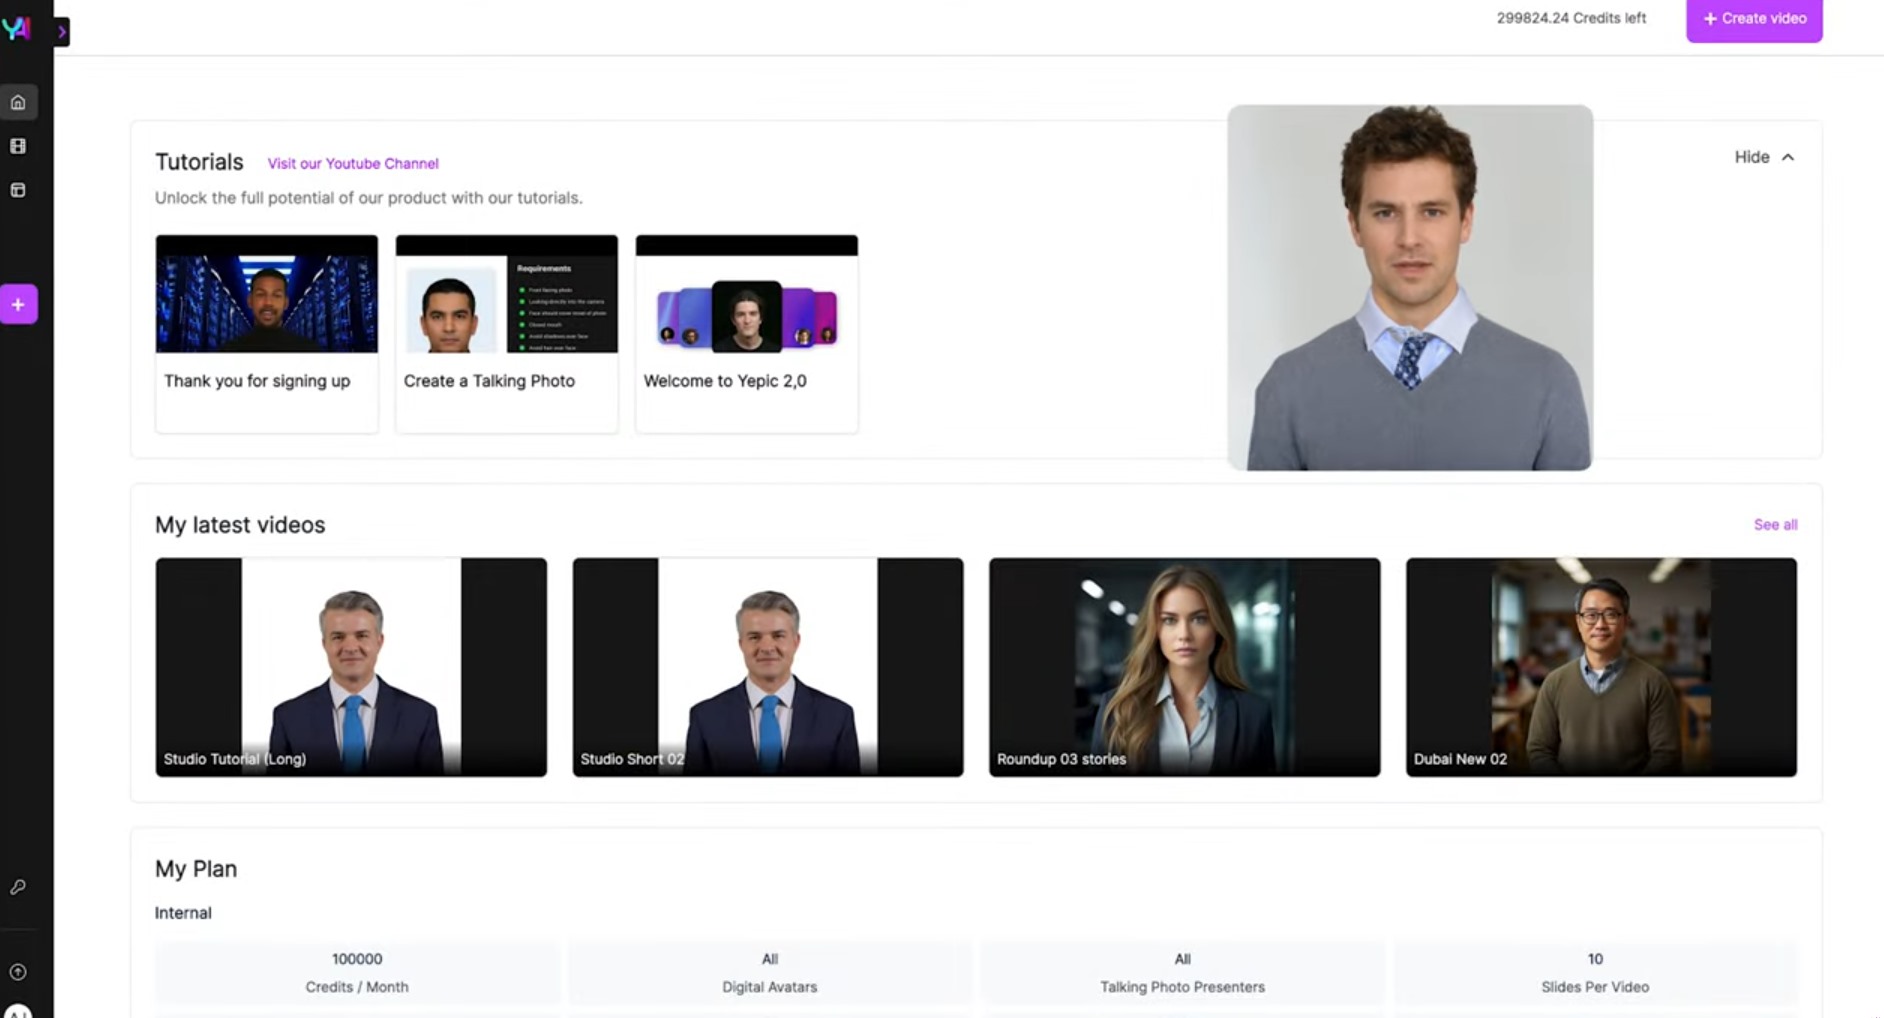This screenshot has width=1884, height=1018.
Task: Open the Studio Tutorial (Long) video
Action: tap(351, 667)
